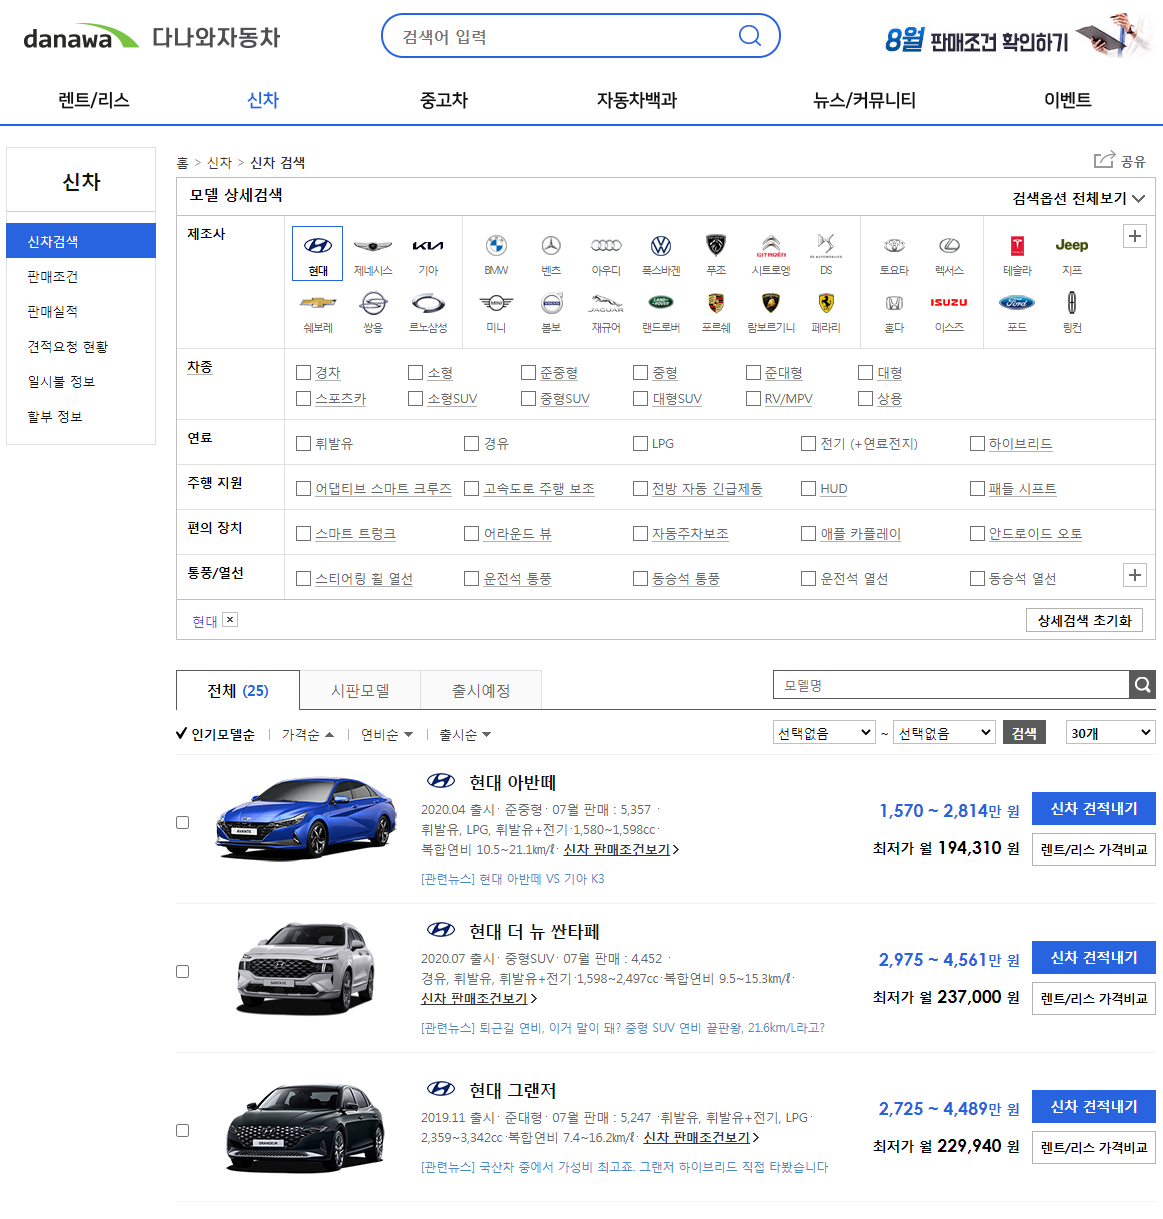The width and height of the screenshot is (1163, 1219).
Task: Check the 중형SUV vehicle type box
Action: click(529, 399)
